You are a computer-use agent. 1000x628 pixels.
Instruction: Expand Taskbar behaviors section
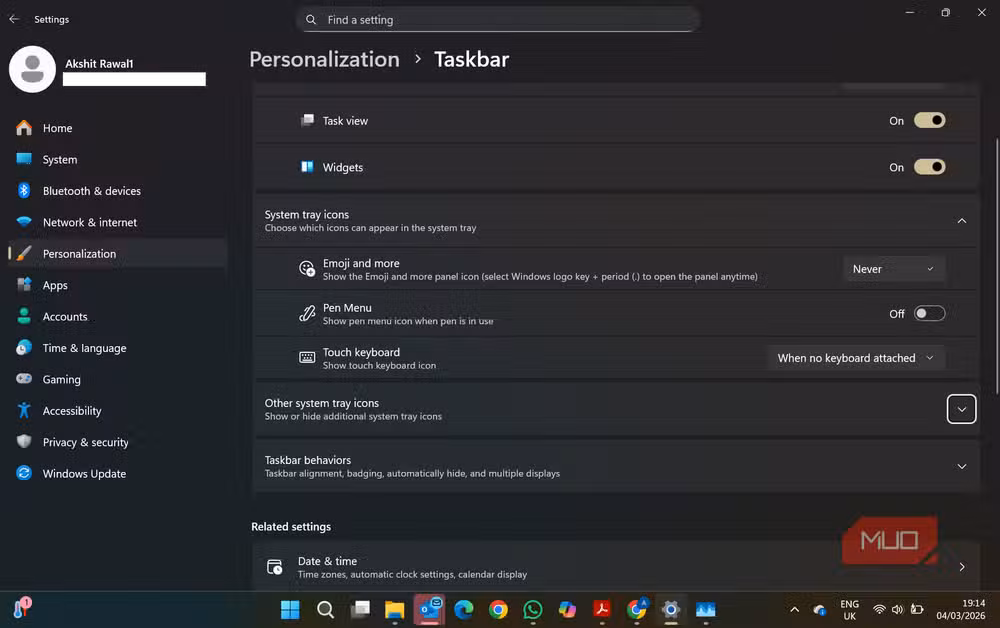point(962,467)
